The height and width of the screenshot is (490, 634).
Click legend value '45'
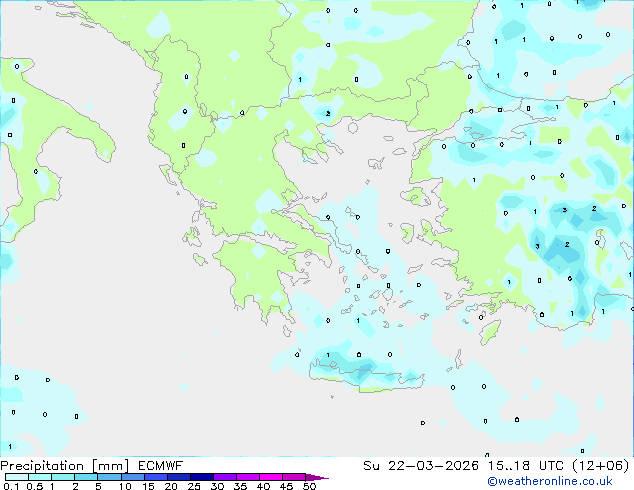286,486
